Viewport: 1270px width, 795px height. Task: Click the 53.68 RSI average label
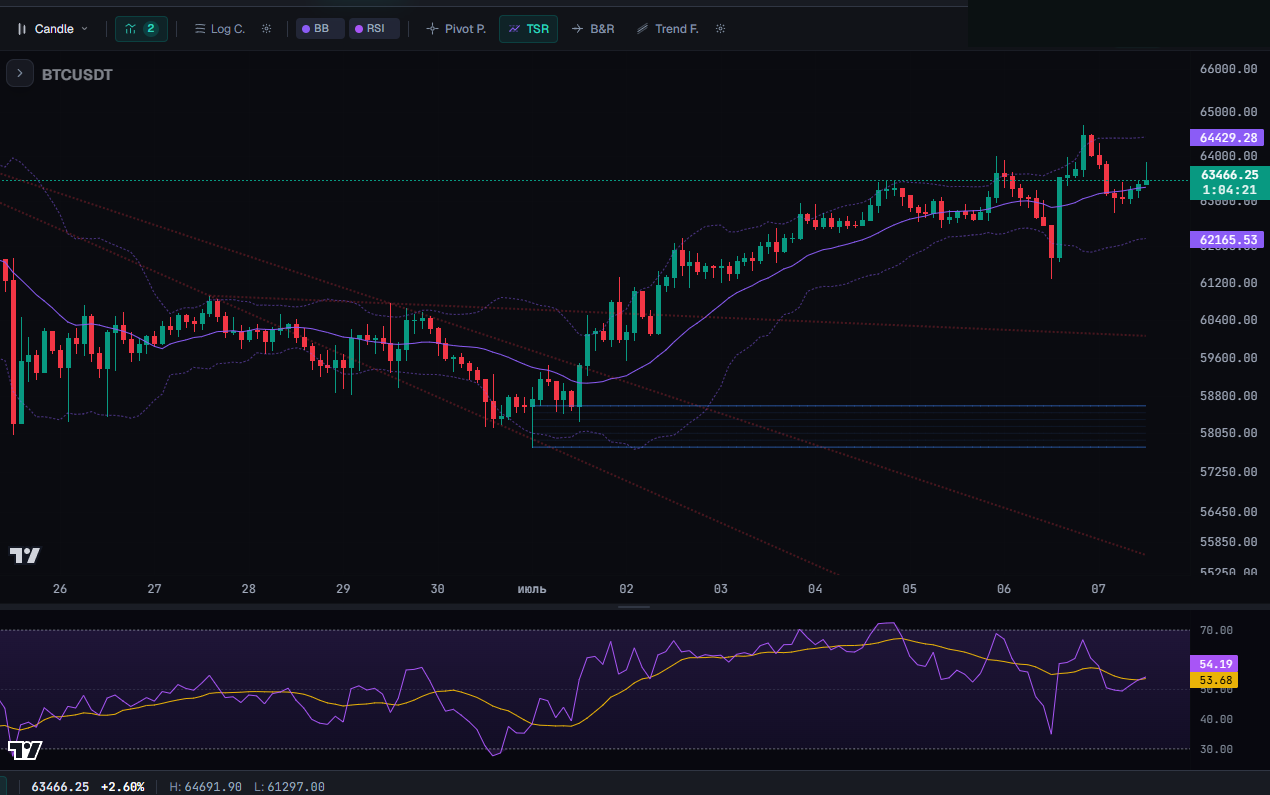[x=1215, y=680]
